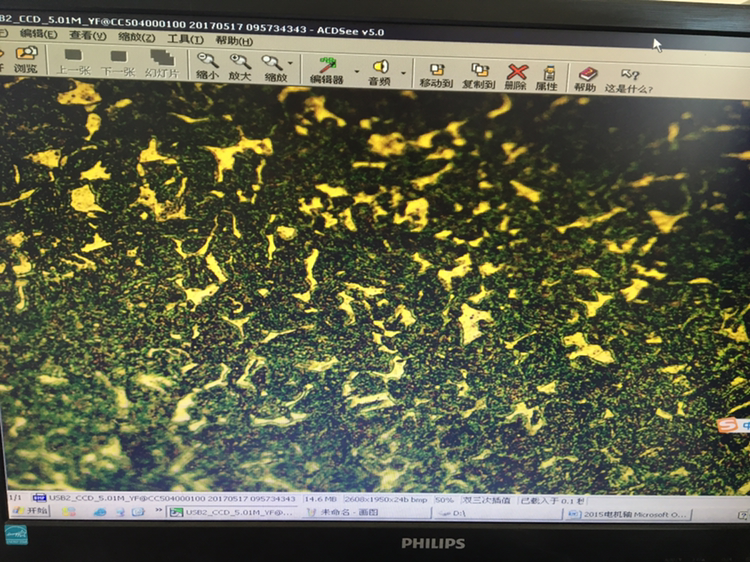
Task: Click the 50% zoom status entry
Action: click(444, 500)
